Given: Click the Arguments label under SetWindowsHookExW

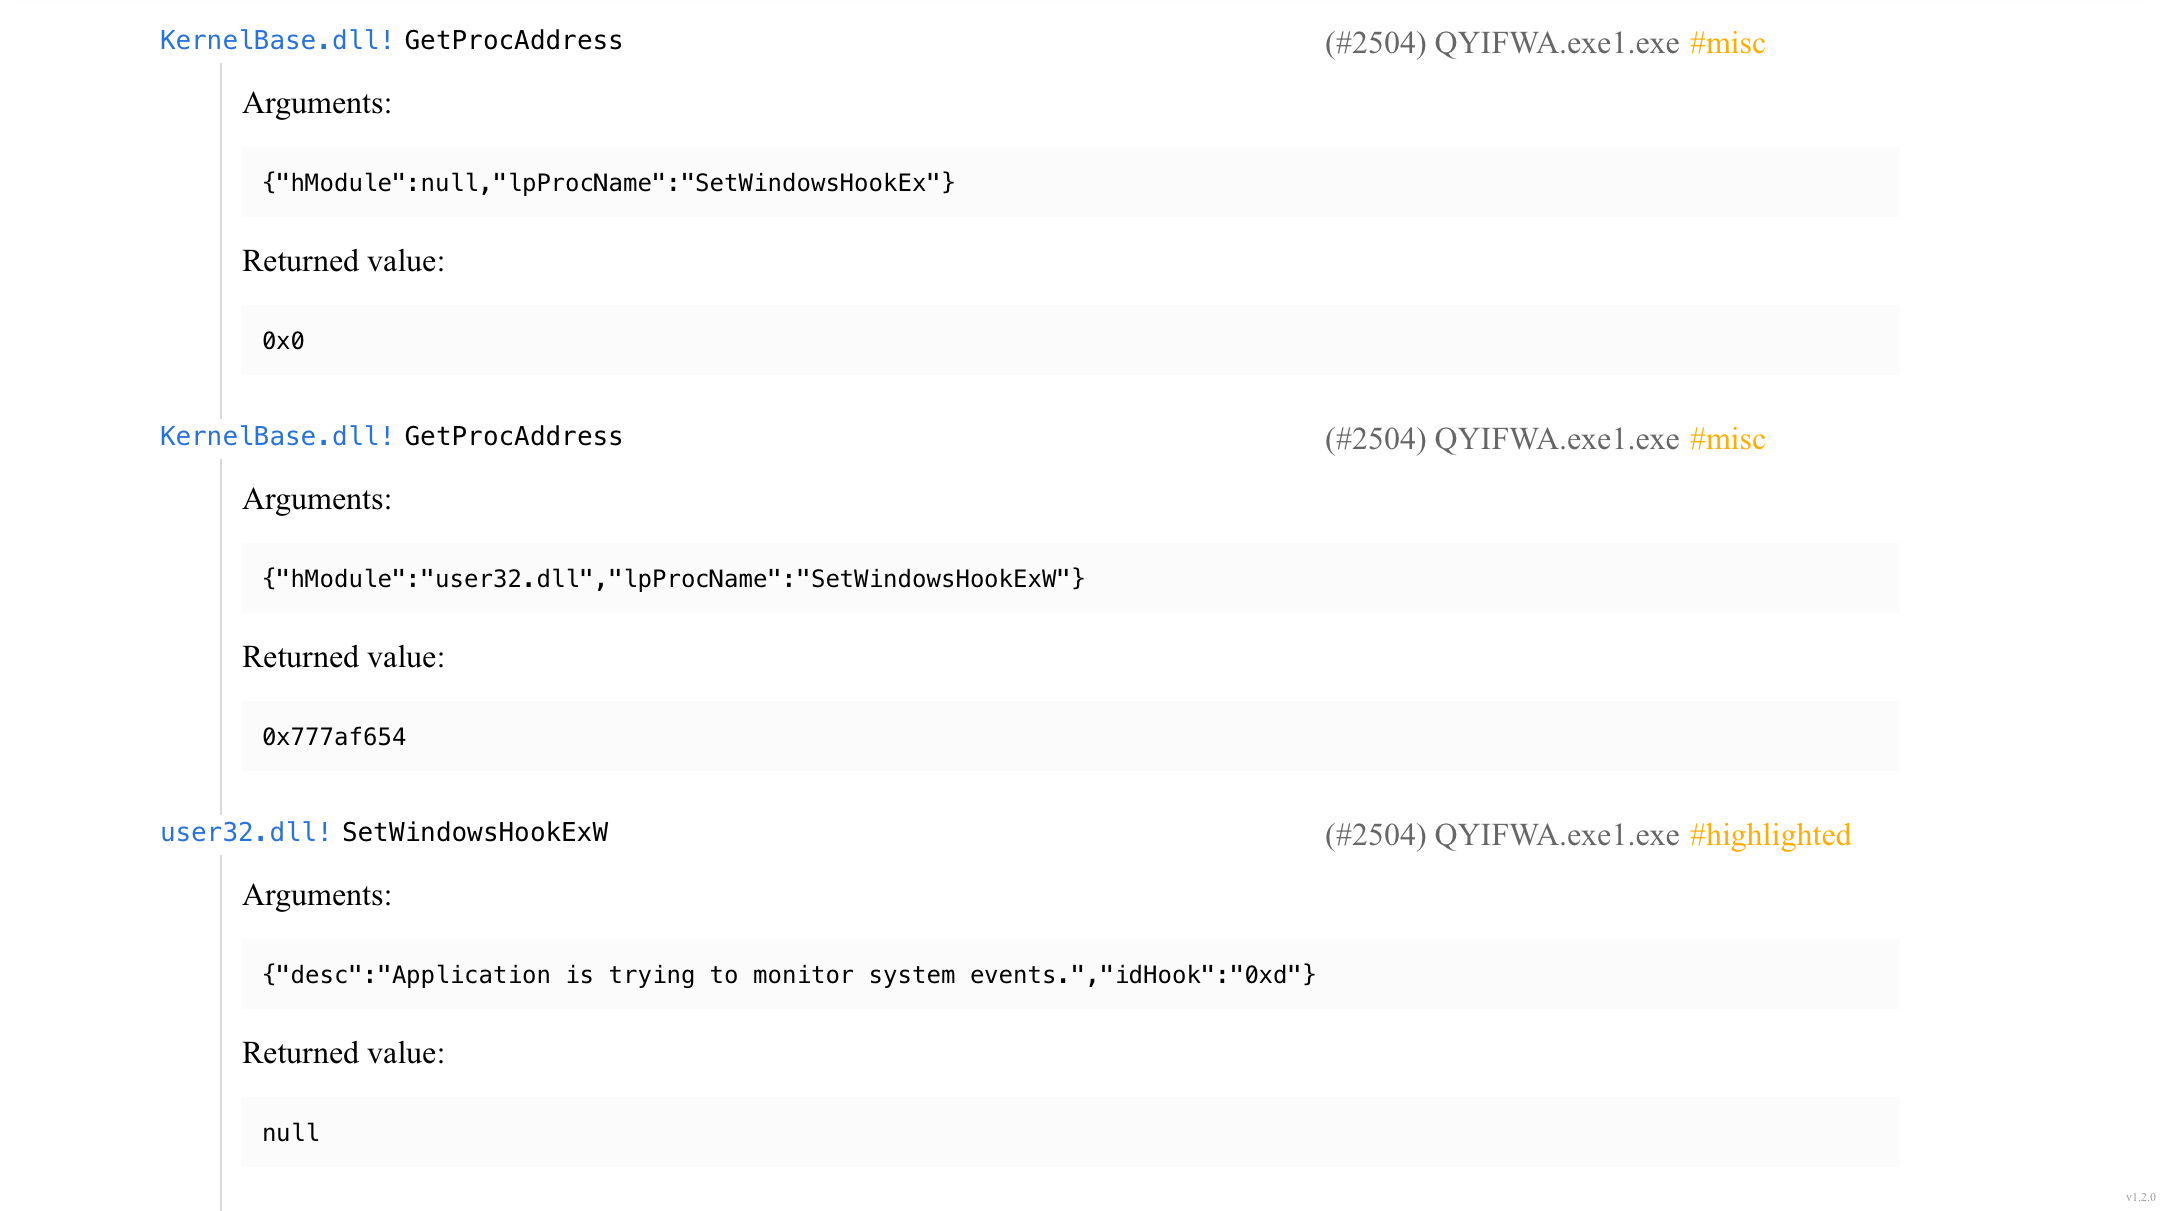Looking at the screenshot, I should pos(317,895).
